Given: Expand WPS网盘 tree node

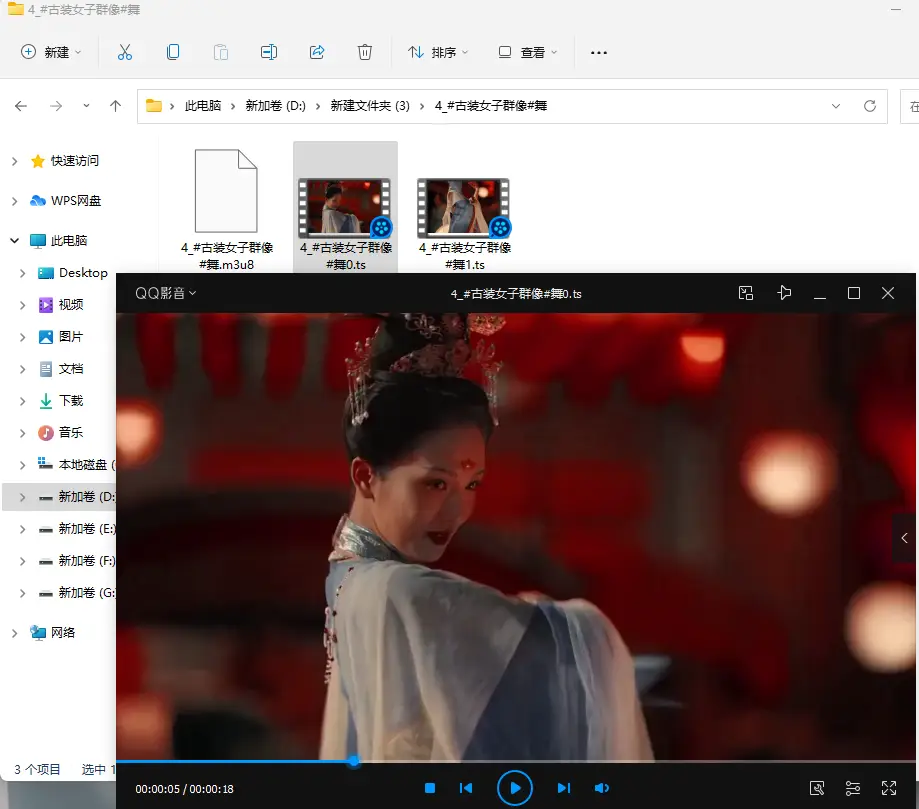Looking at the screenshot, I should pos(15,201).
